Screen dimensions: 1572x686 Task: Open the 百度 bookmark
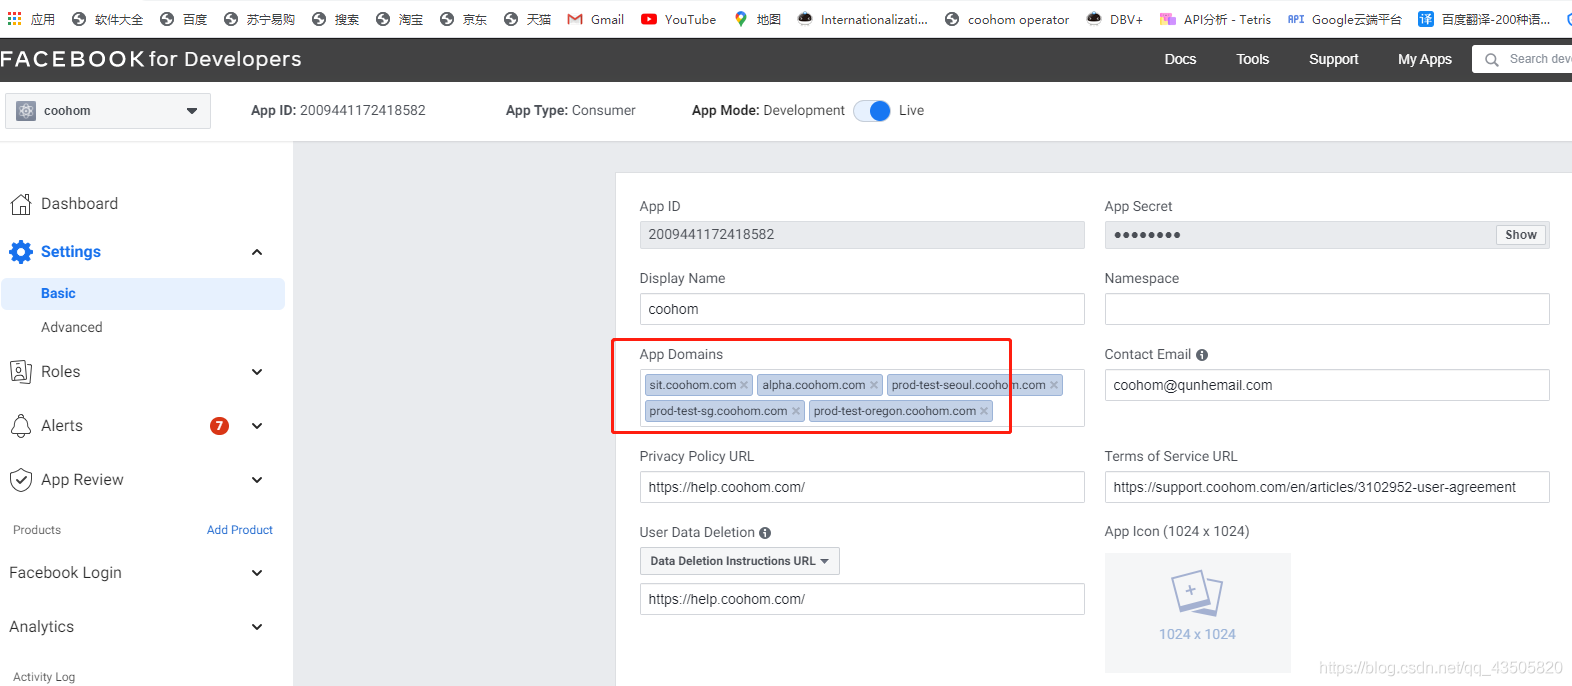183,19
